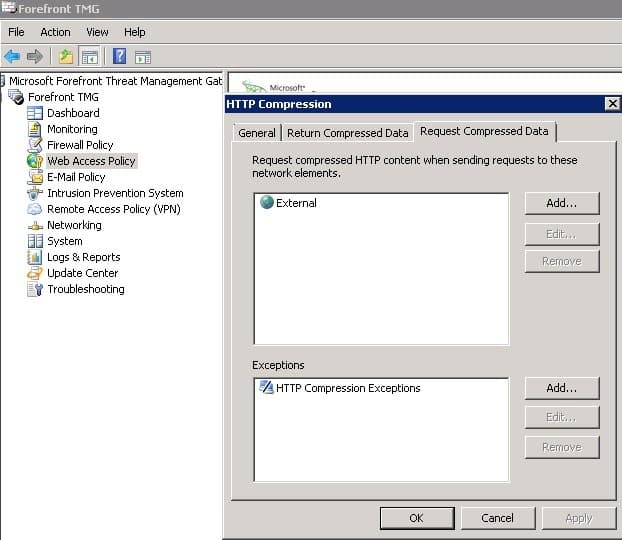Click the Cancel button
622x540 pixels.
497,518
